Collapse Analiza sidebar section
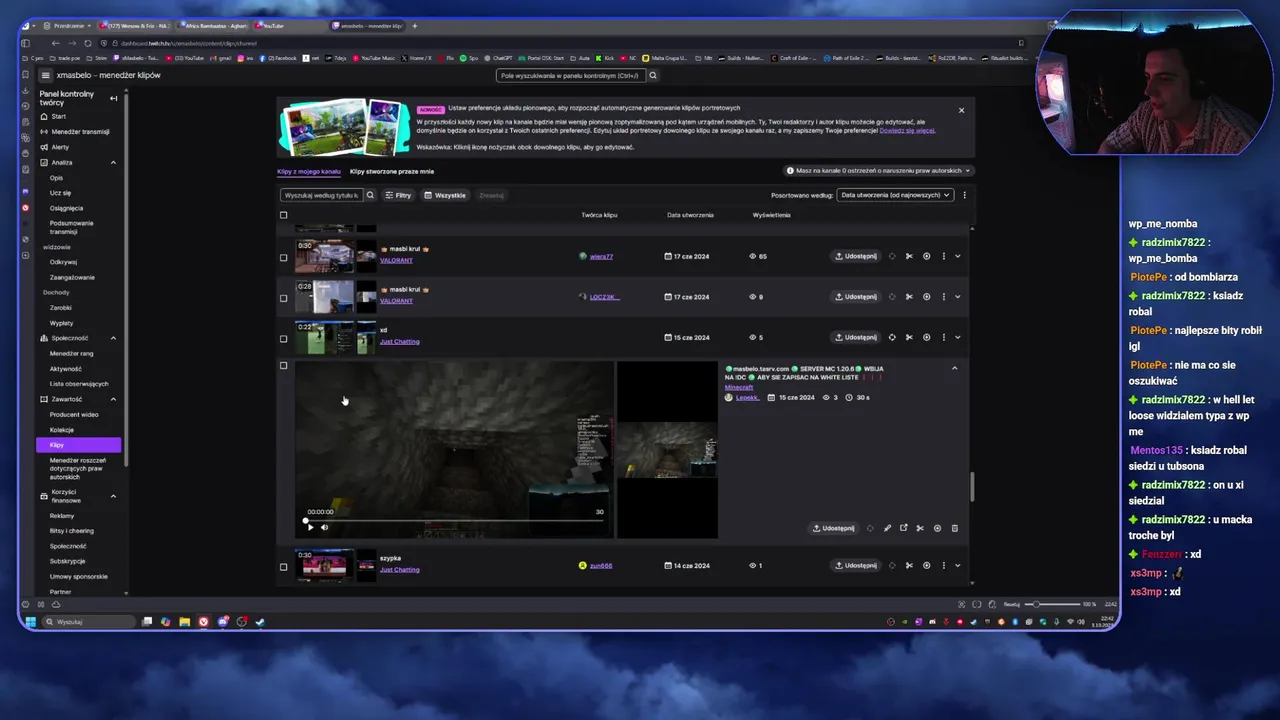The height and width of the screenshot is (720, 1280). (x=113, y=162)
